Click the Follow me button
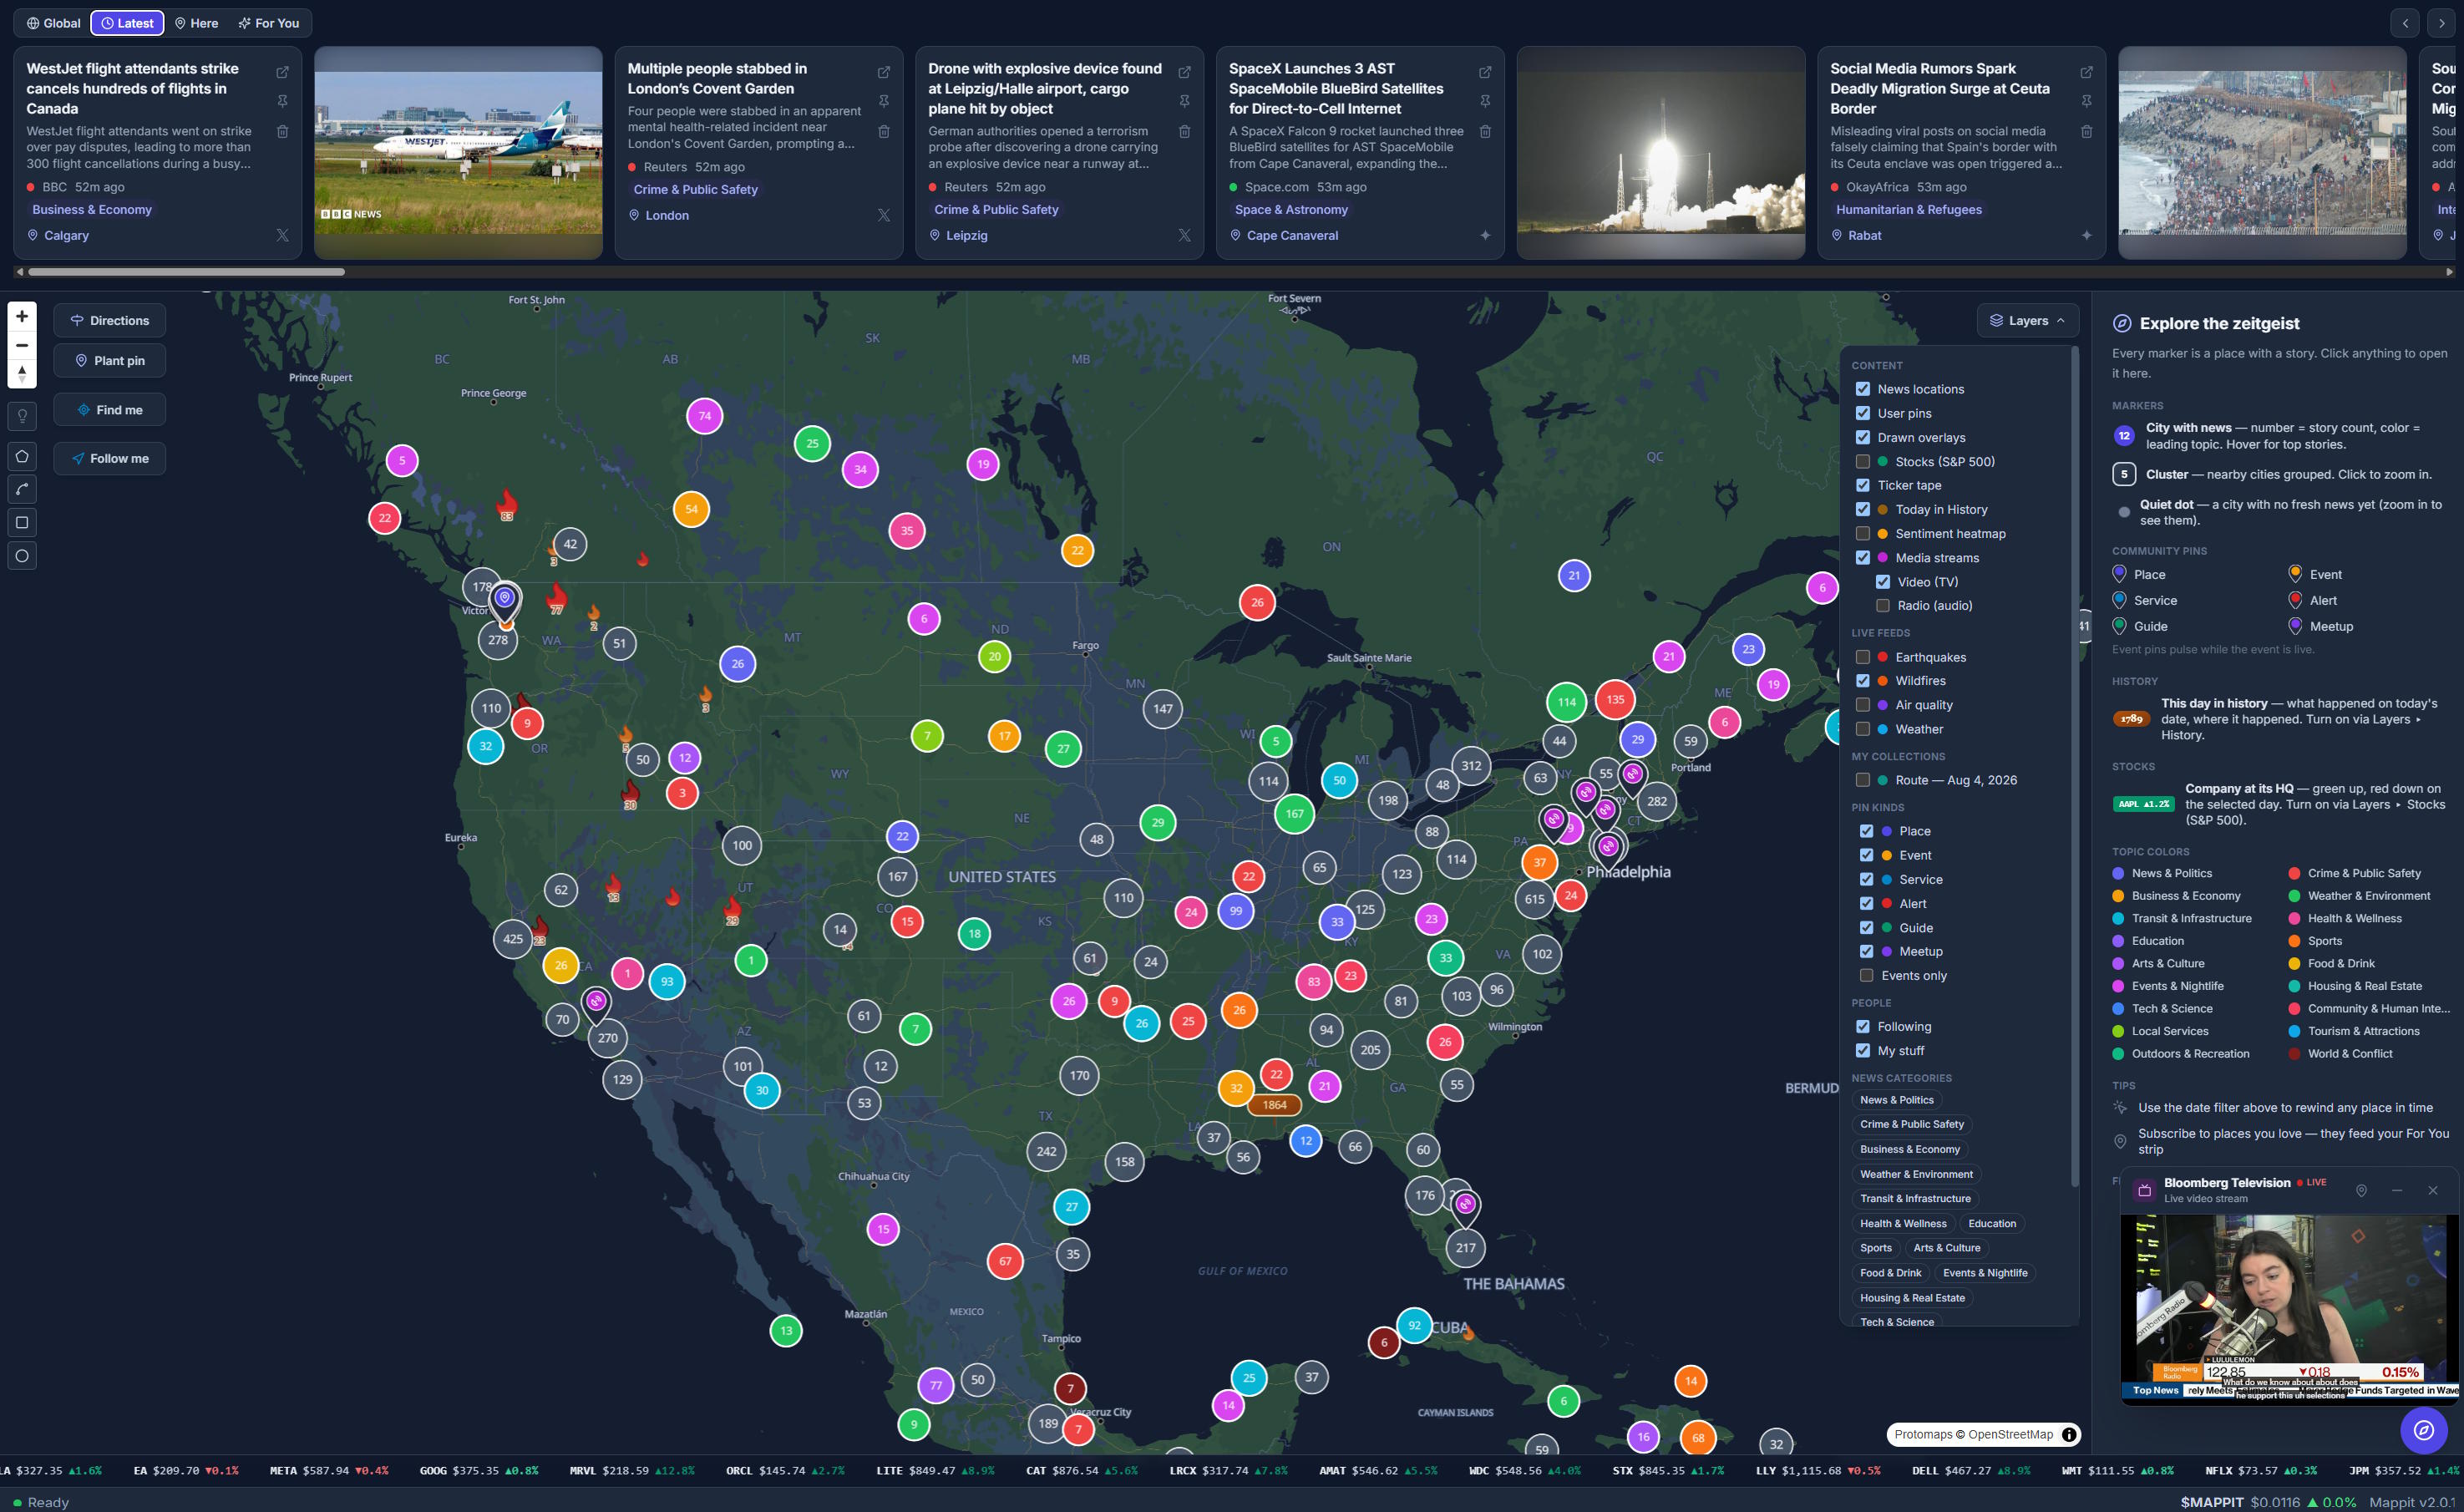Viewport: 2464px width, 1512px height. [x=110, y=458]
